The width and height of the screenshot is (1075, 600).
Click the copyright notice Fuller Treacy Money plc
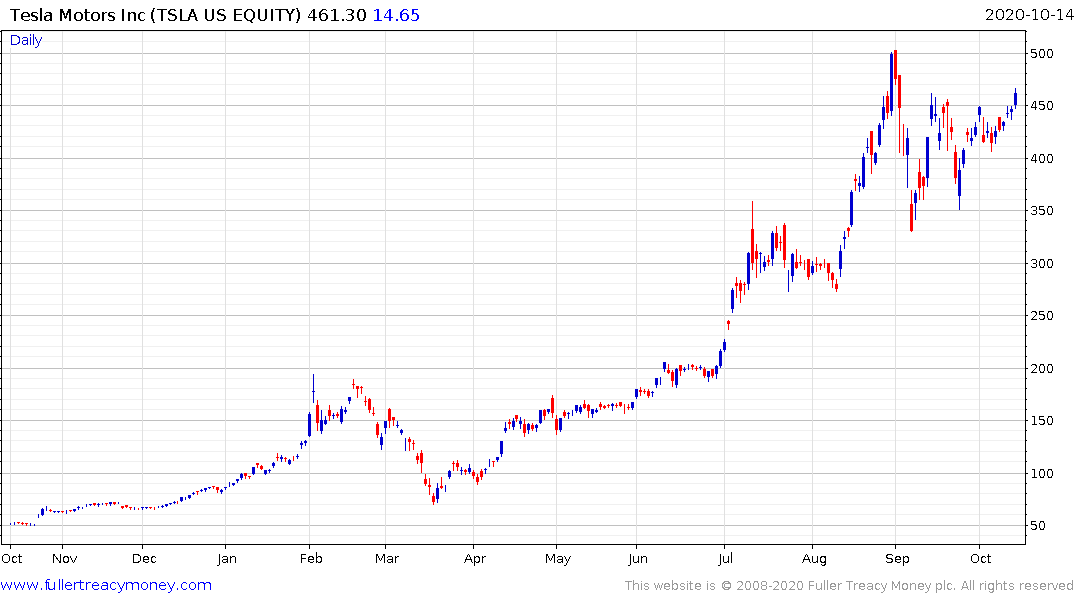[849, 586]
